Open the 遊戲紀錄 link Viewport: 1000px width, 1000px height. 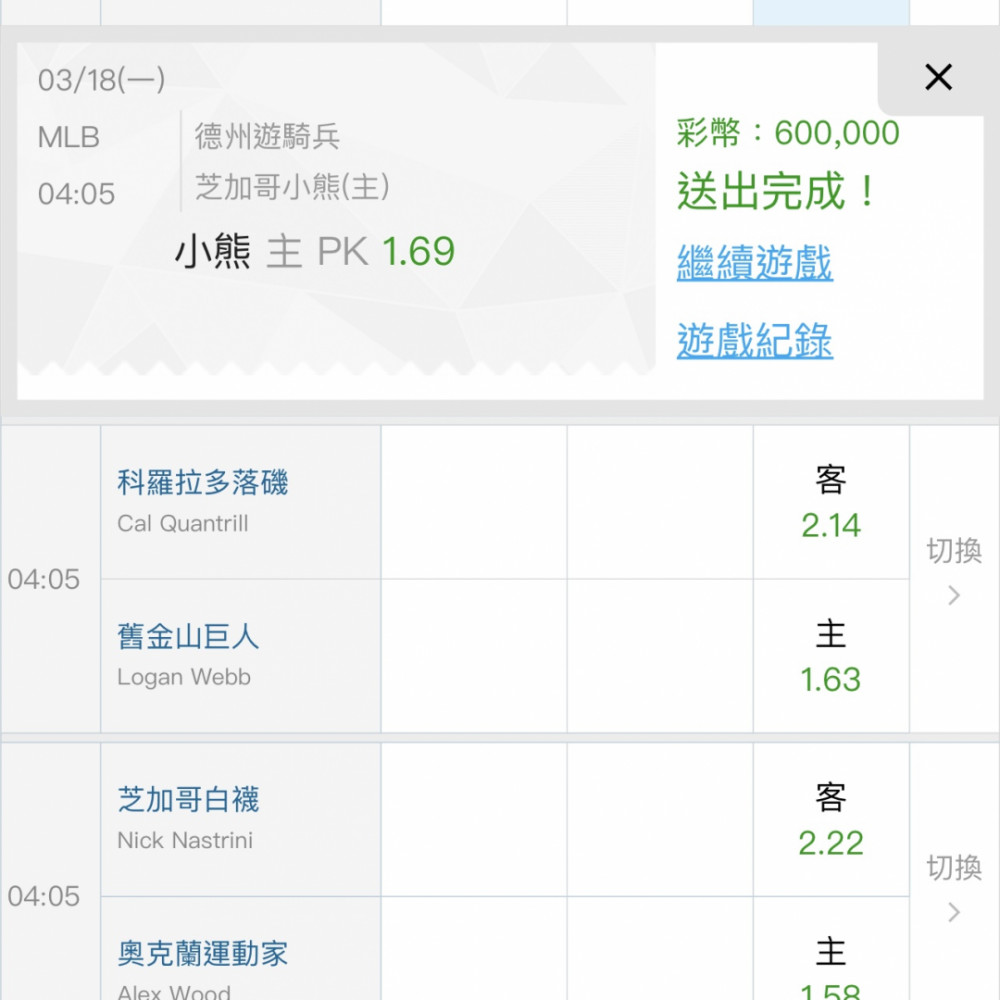pyautogui.click(x=754, y=341)
